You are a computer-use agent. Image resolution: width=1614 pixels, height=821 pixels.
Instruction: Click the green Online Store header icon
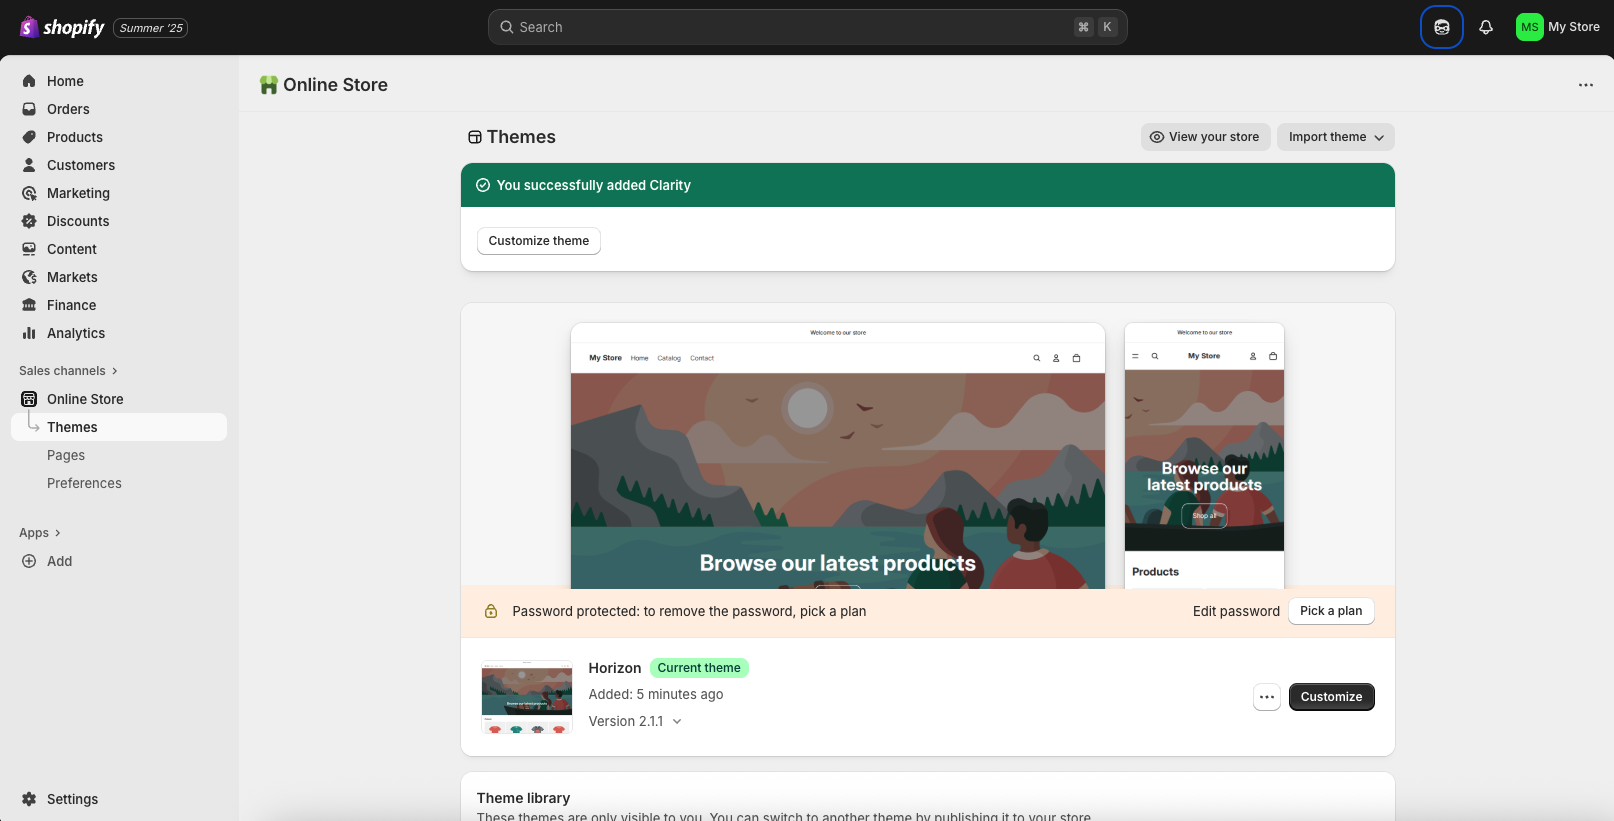[x=268, y=85]
